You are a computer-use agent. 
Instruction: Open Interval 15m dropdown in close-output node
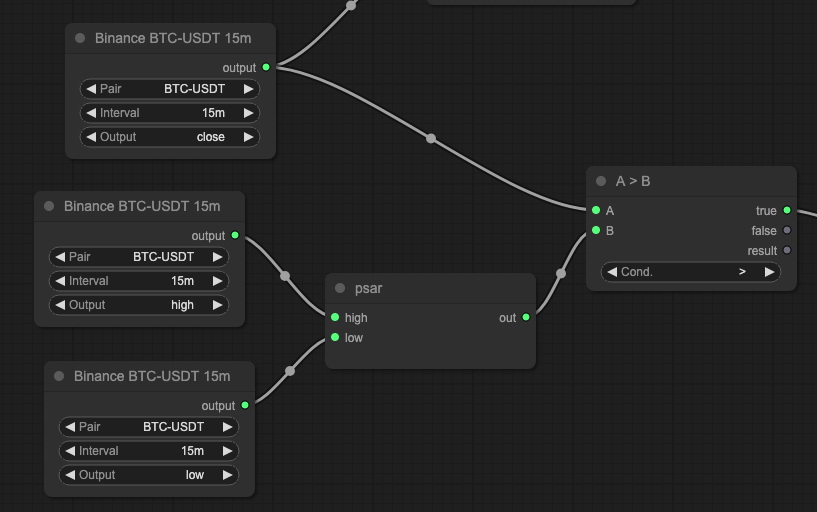pos(170,113)
